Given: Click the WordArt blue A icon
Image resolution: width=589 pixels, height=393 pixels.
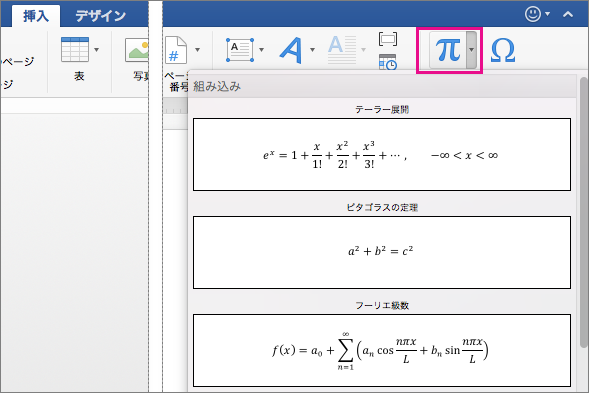Looking at the screenshot, I should click(291, 50).
